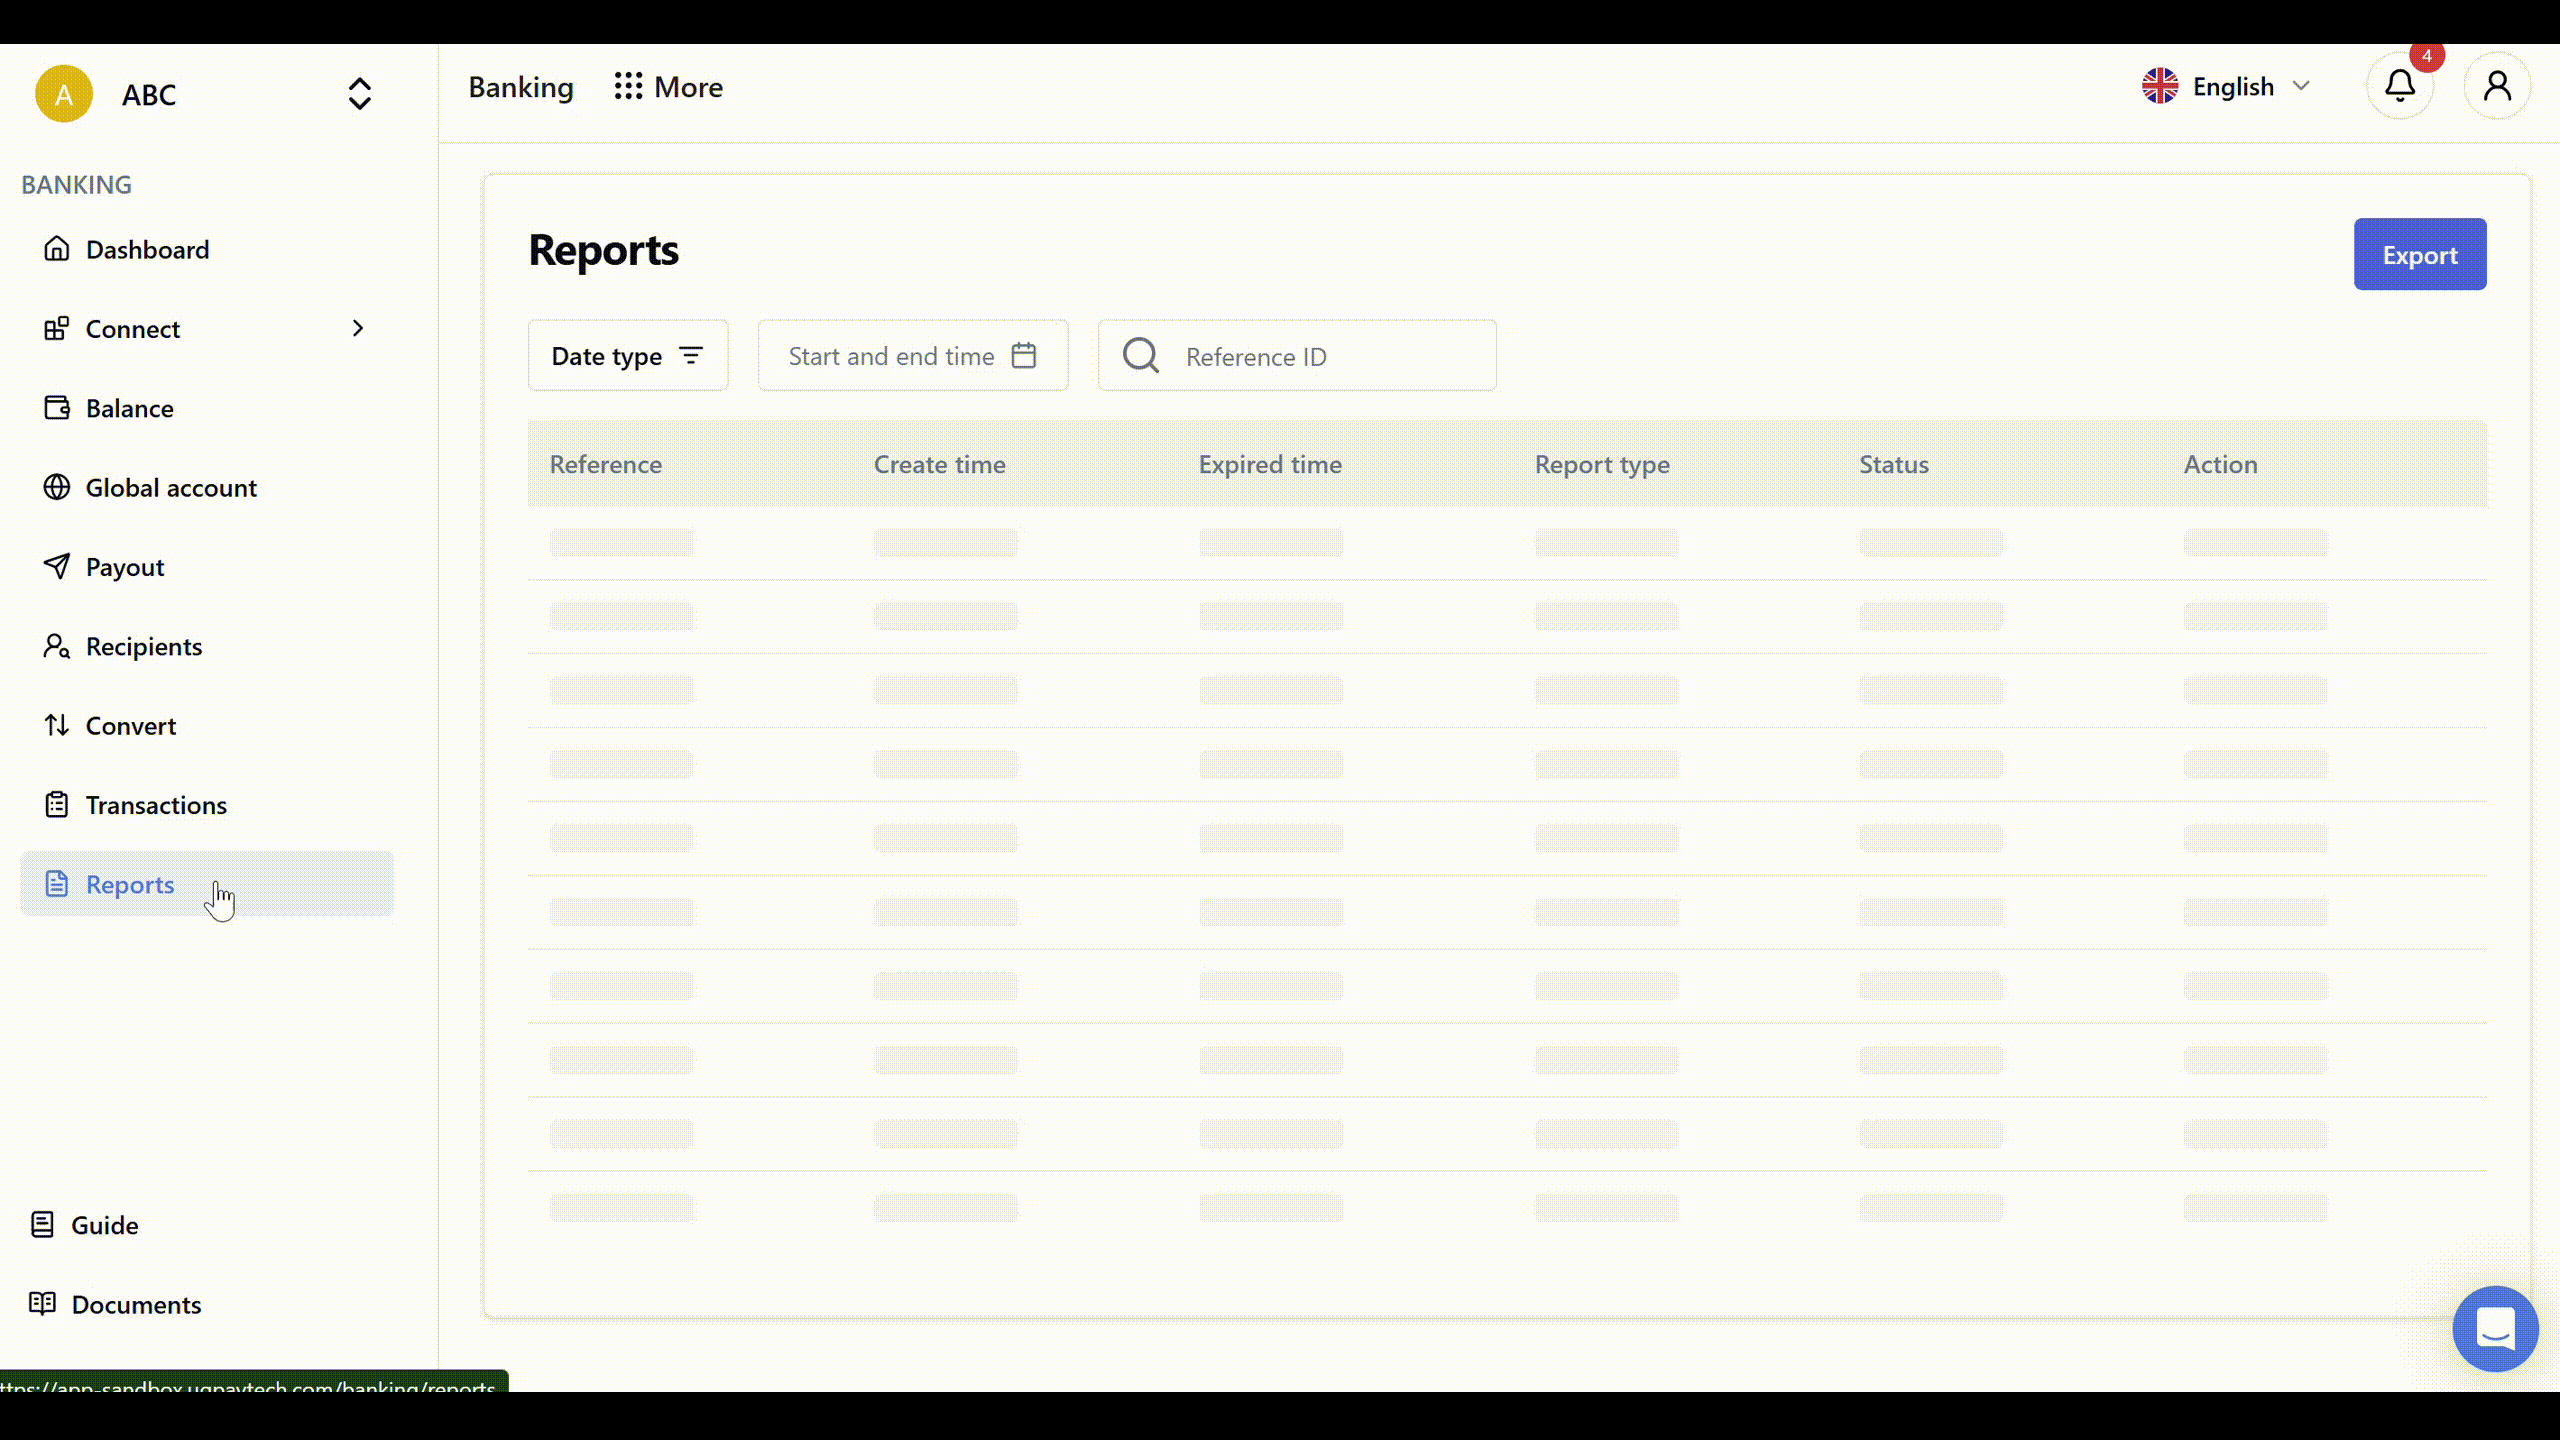The height and width of the screenshot is (1440, 2560).
Task: Click the notification count badge
Action: pos(2427,56)
